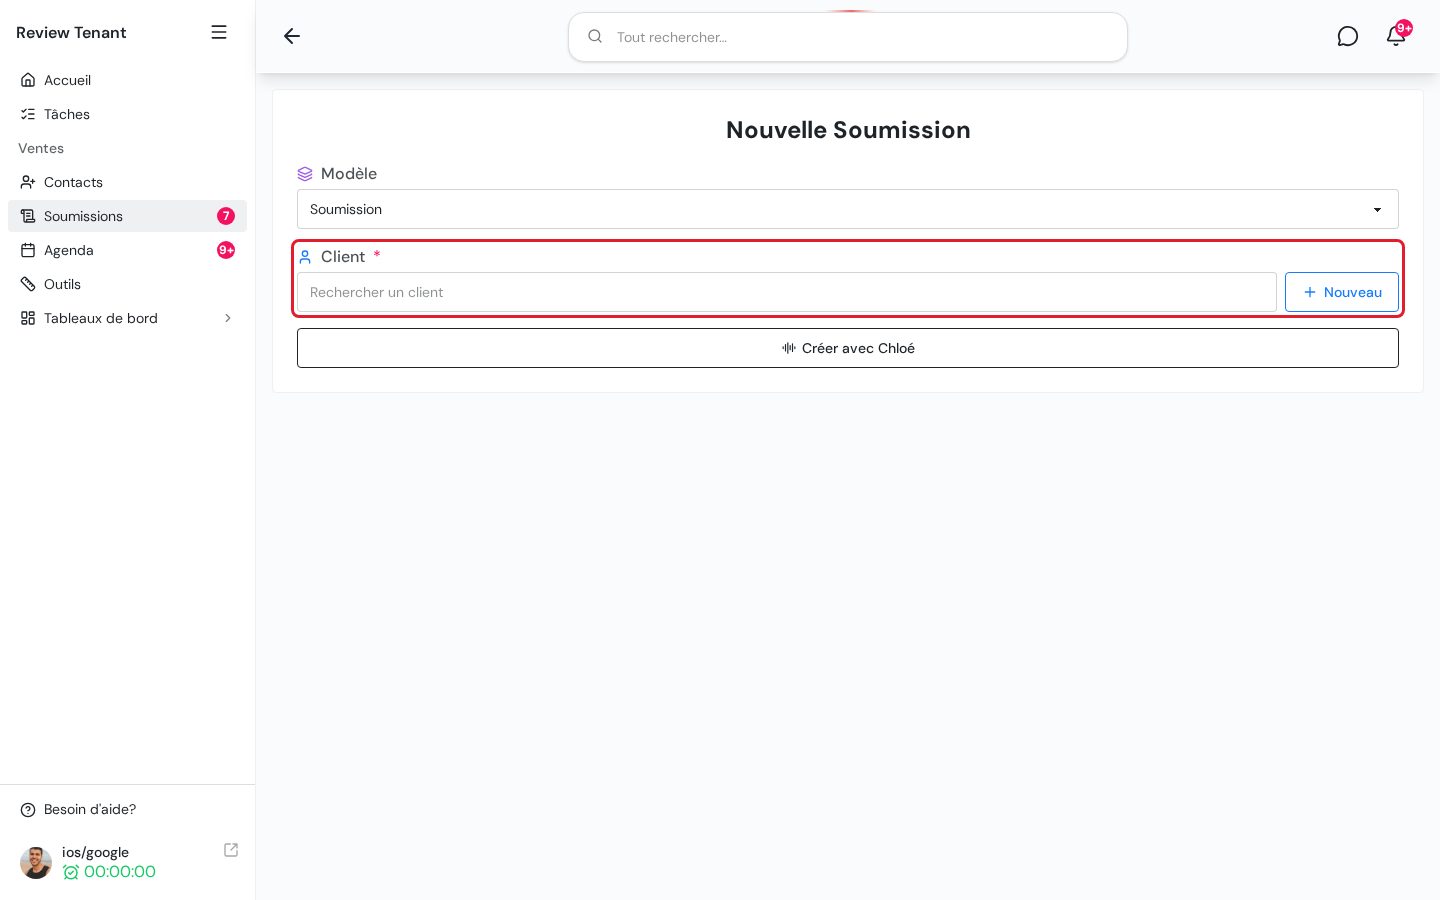Open the external link icon near profile
1440x900 pixels.
[x=231, y=850]
